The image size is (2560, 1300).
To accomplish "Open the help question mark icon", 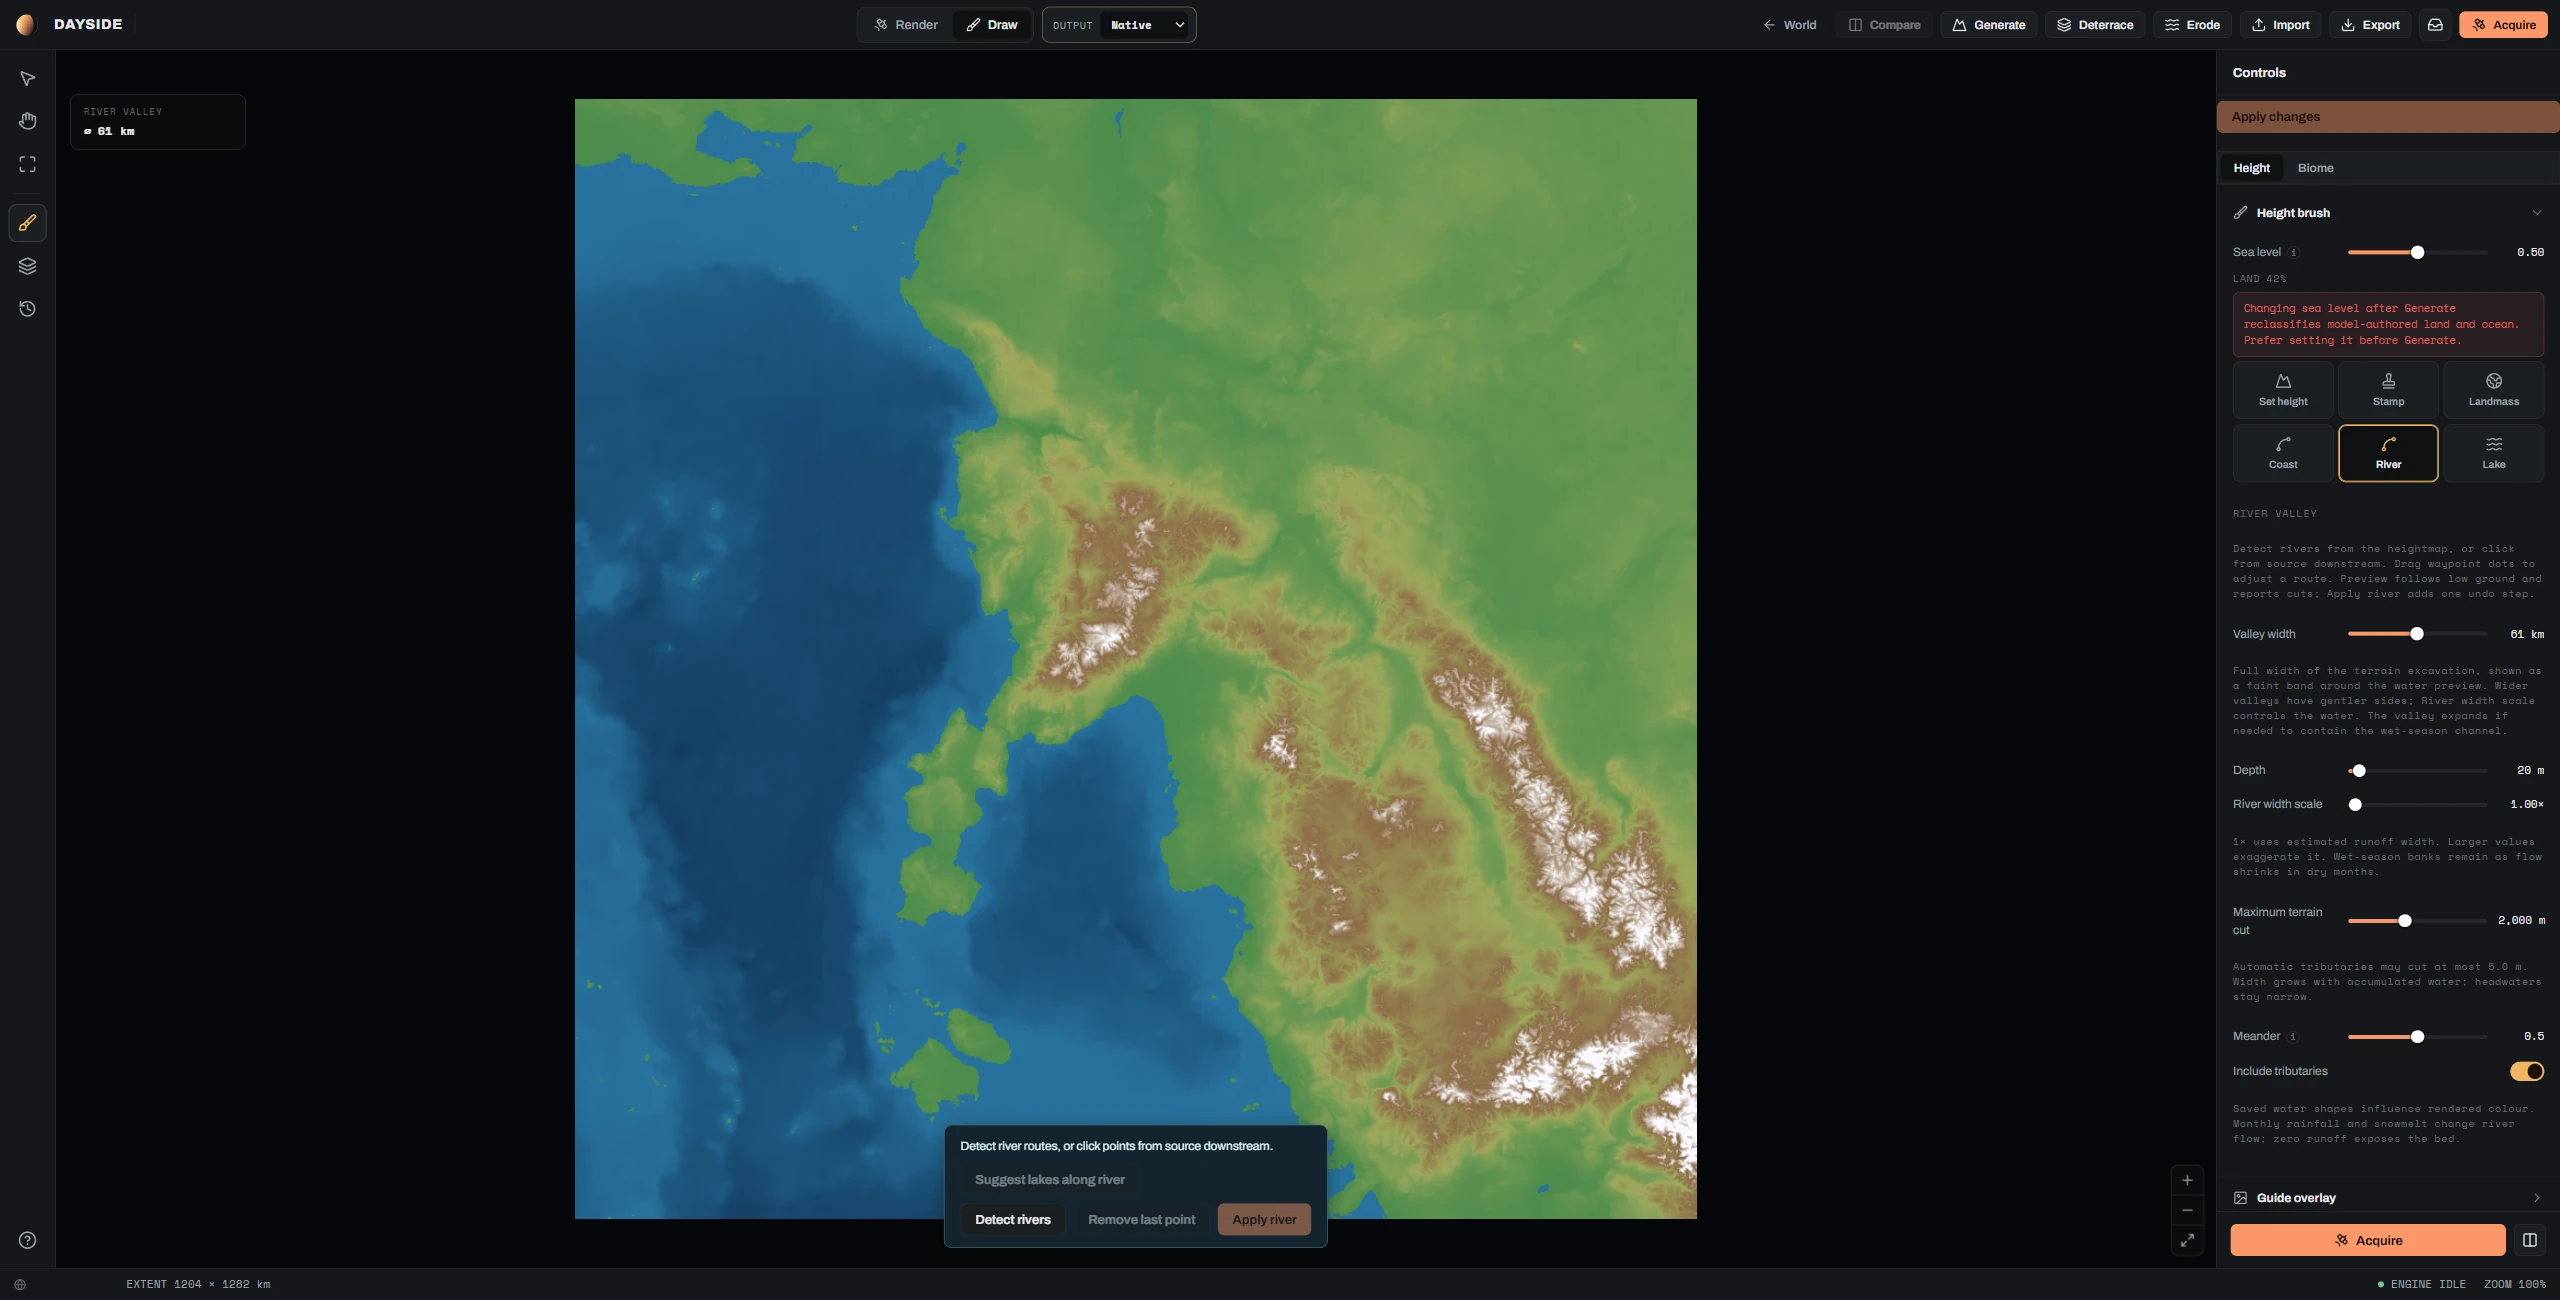I will 27,1240.
